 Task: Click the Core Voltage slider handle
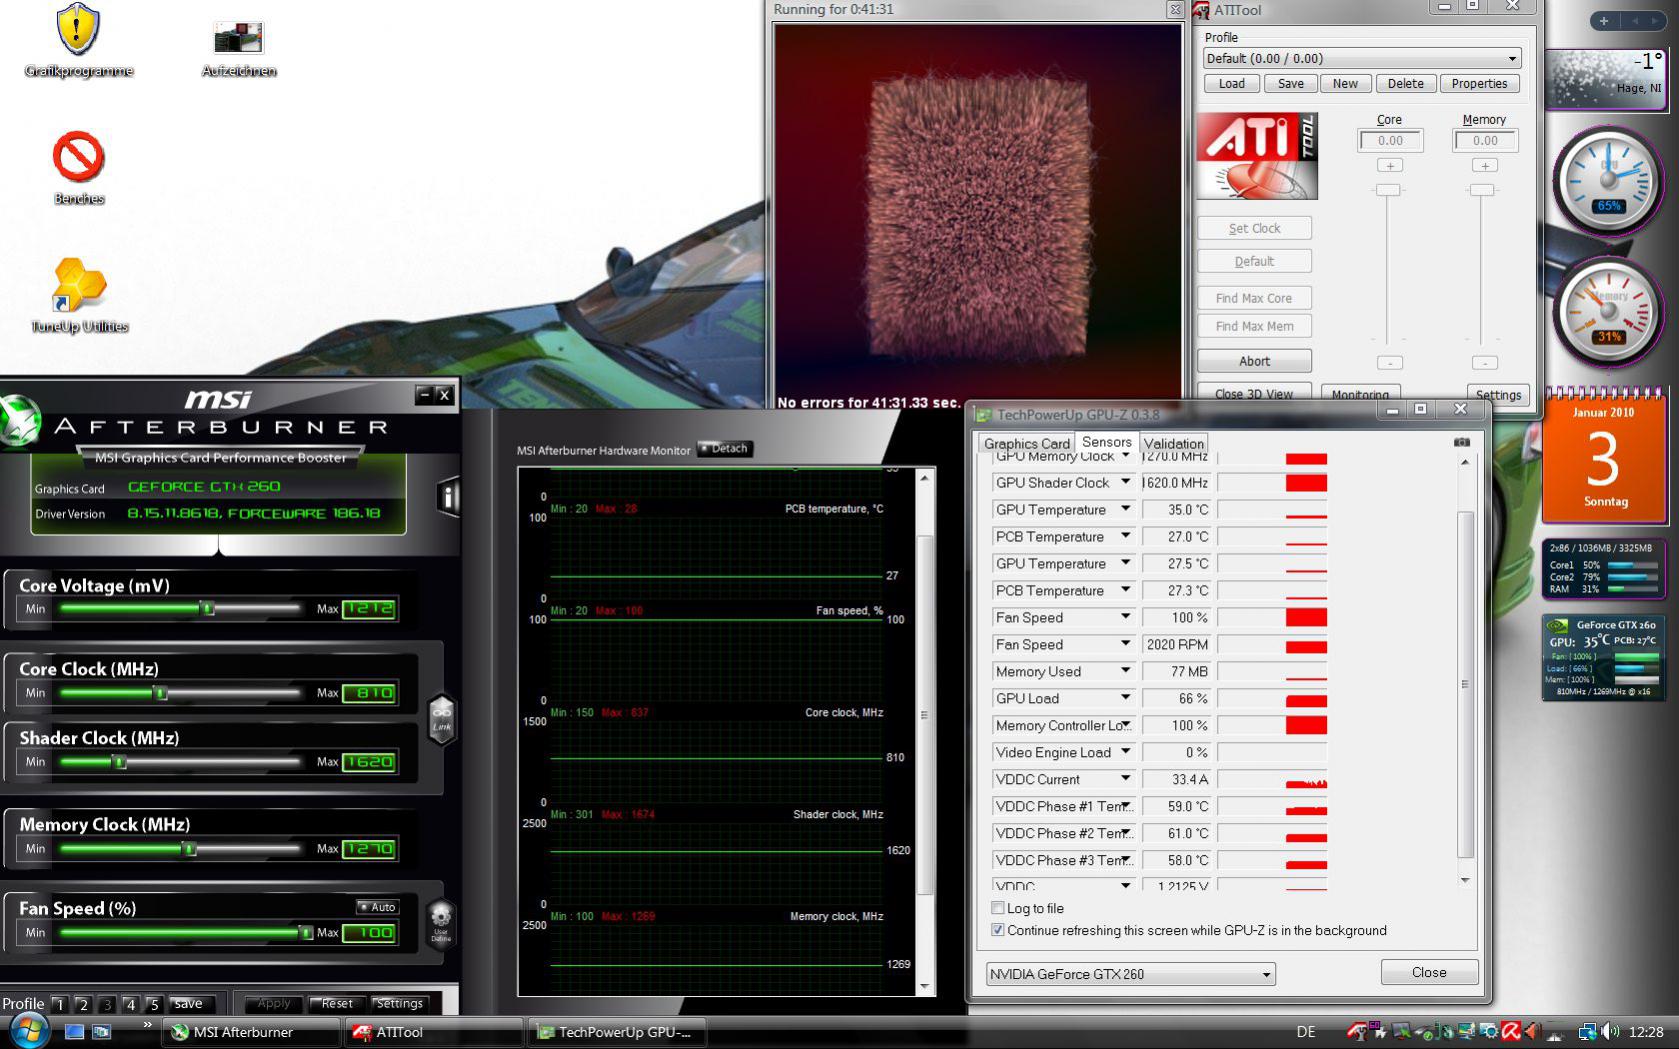[x=208, y=608]
